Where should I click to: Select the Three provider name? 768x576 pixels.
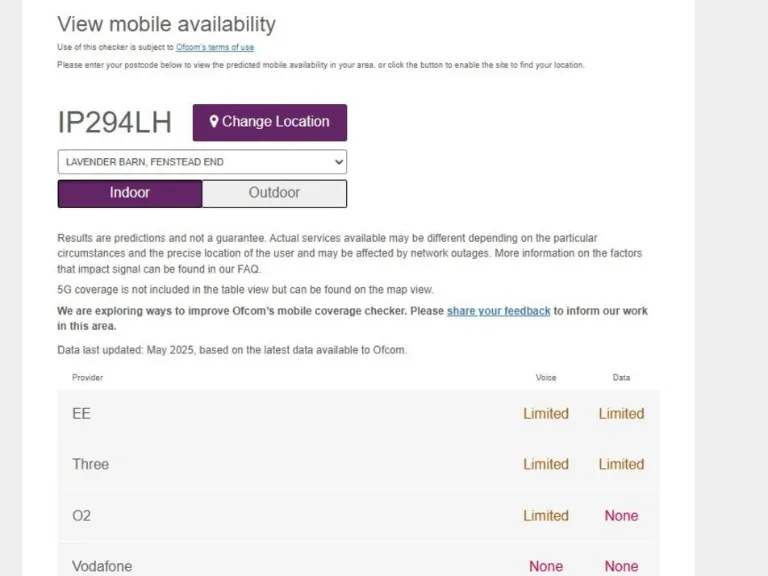tap(90, 464)
